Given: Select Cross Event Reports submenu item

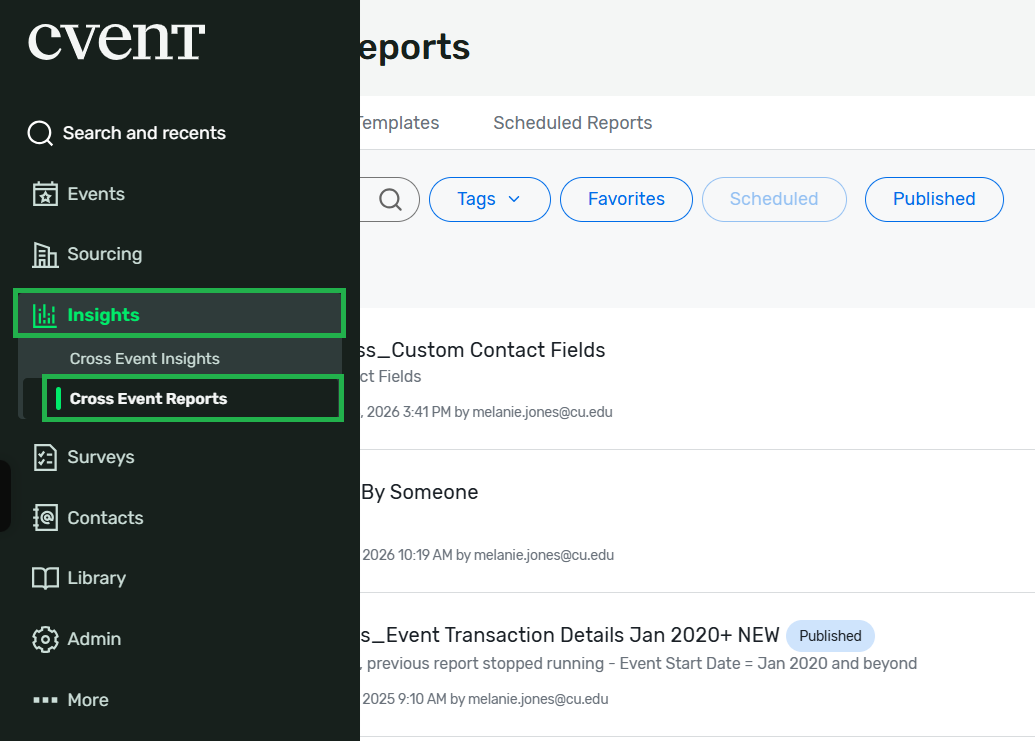Looking at the screenshot, I should [193, 399].
